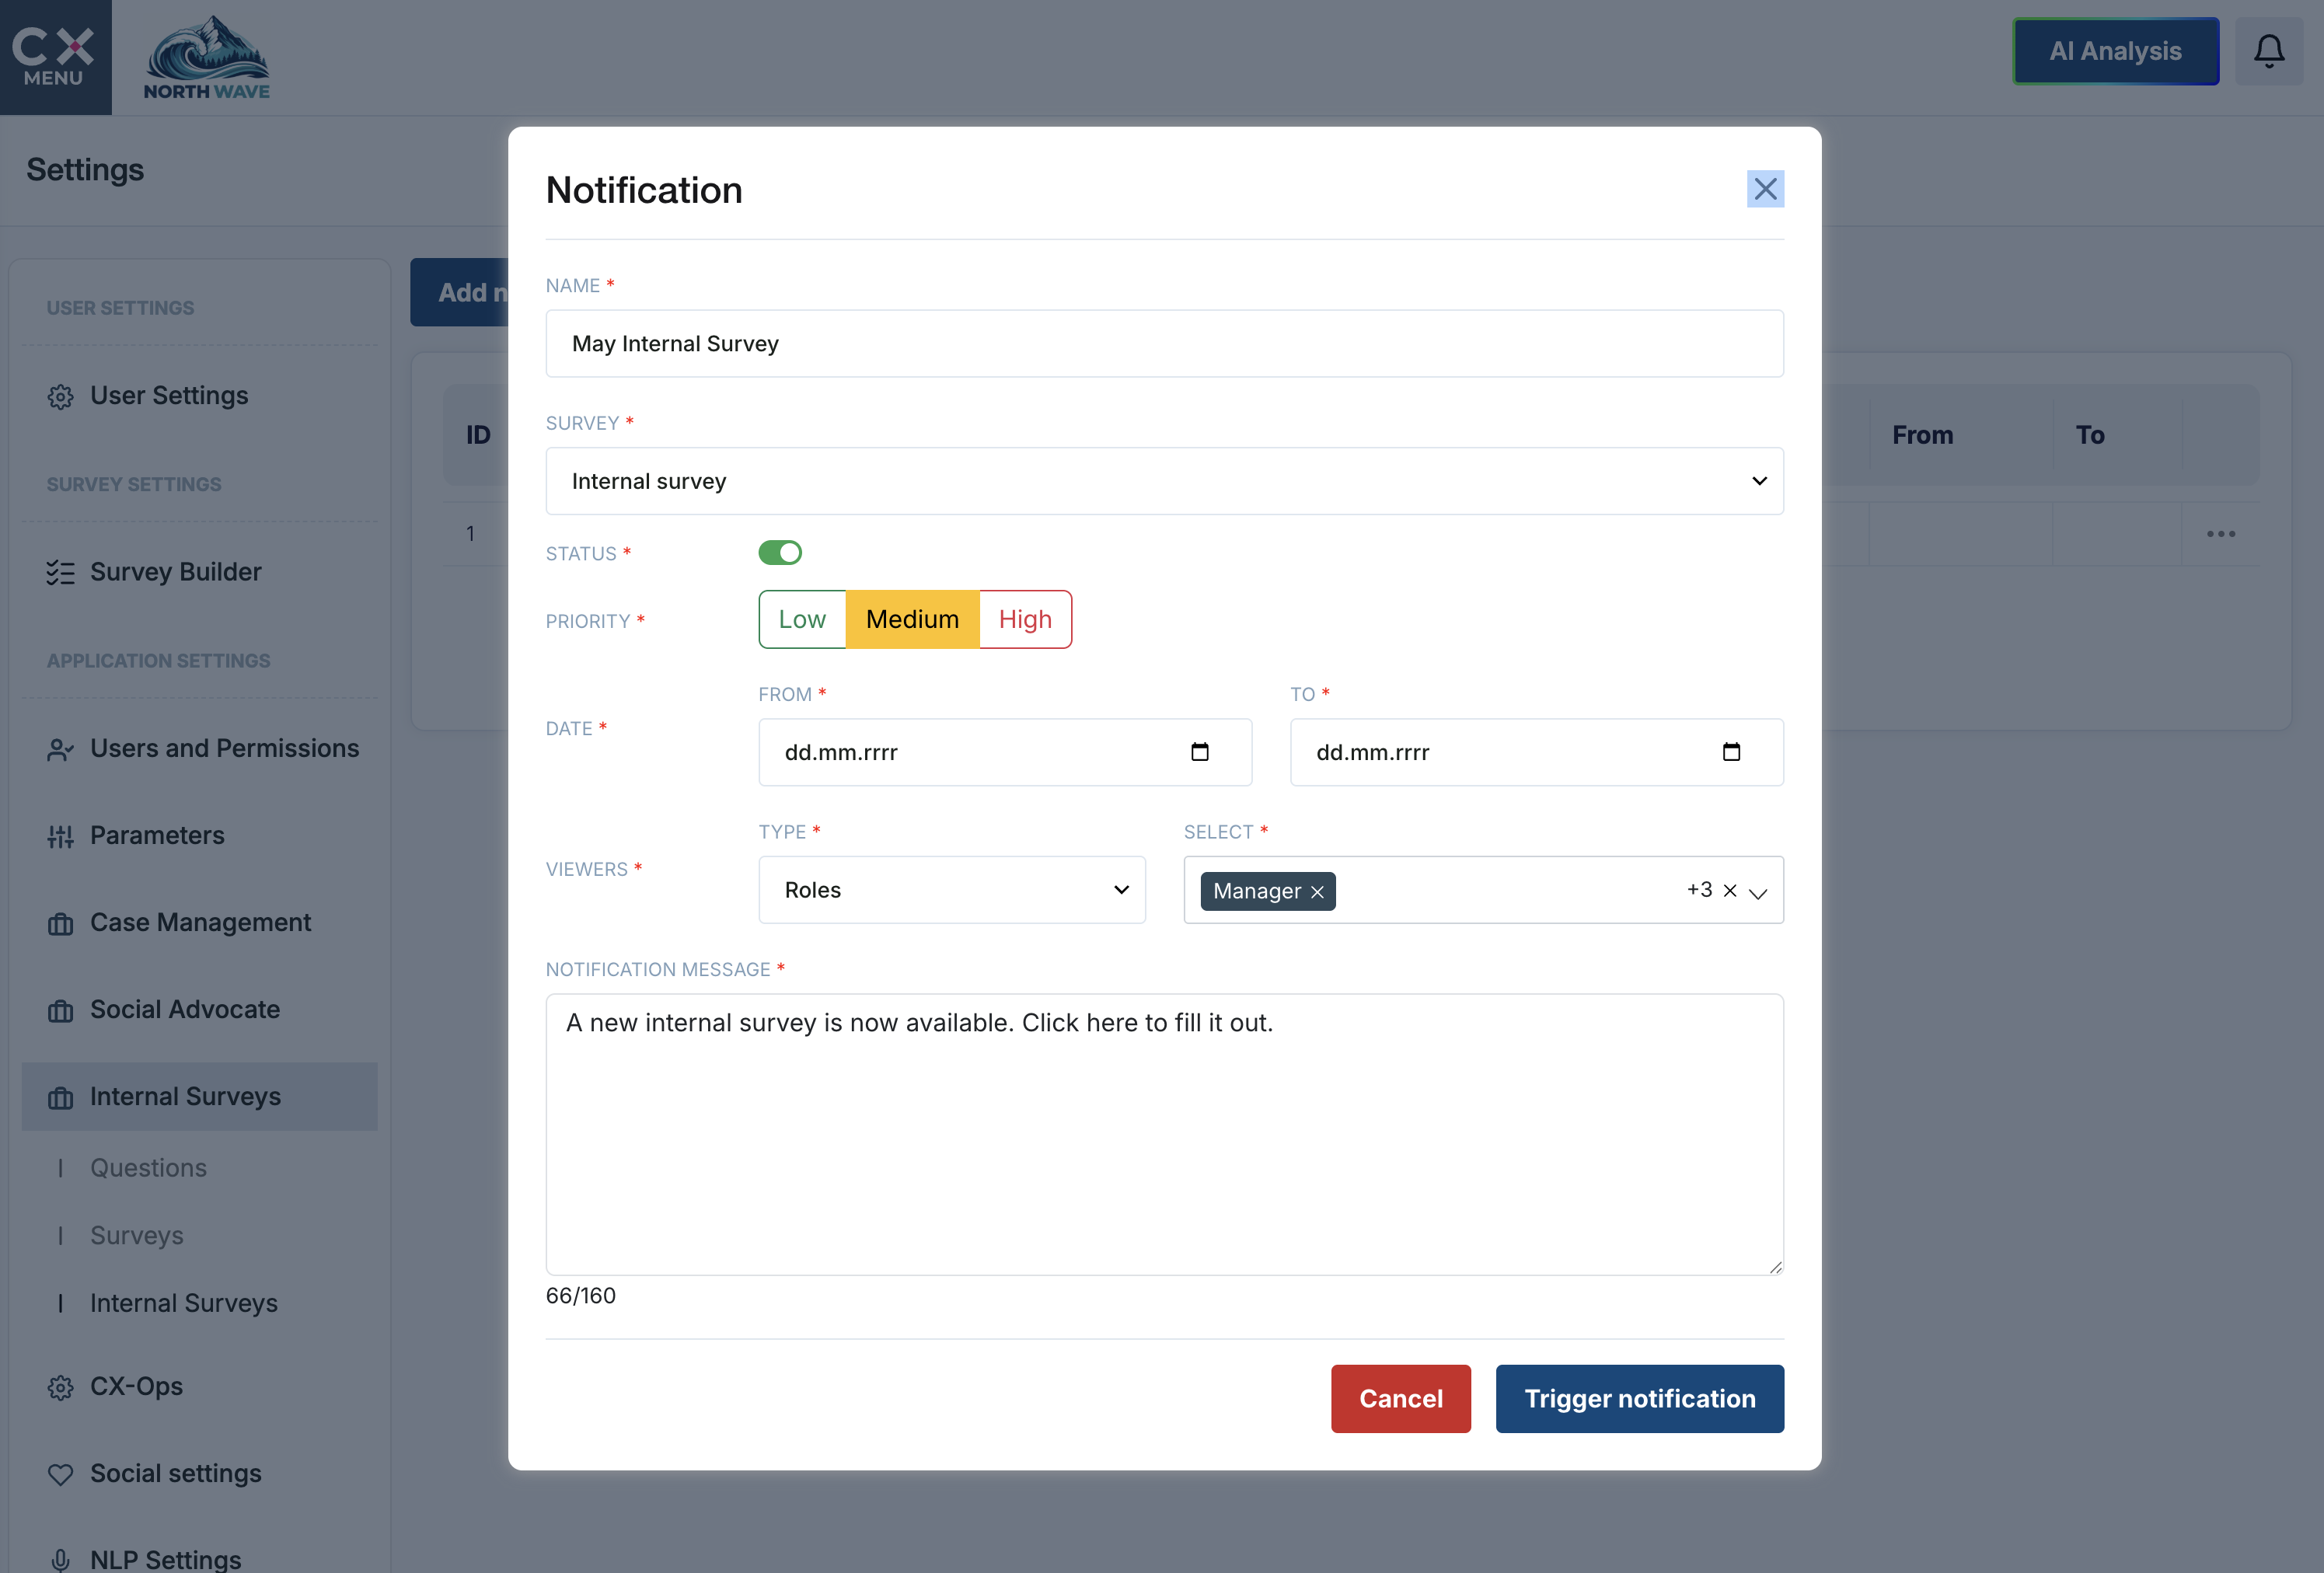Click the From column header in table
This screenshot has height=1573, width=2324.
pyautogui.click(x=1922, y=435)
